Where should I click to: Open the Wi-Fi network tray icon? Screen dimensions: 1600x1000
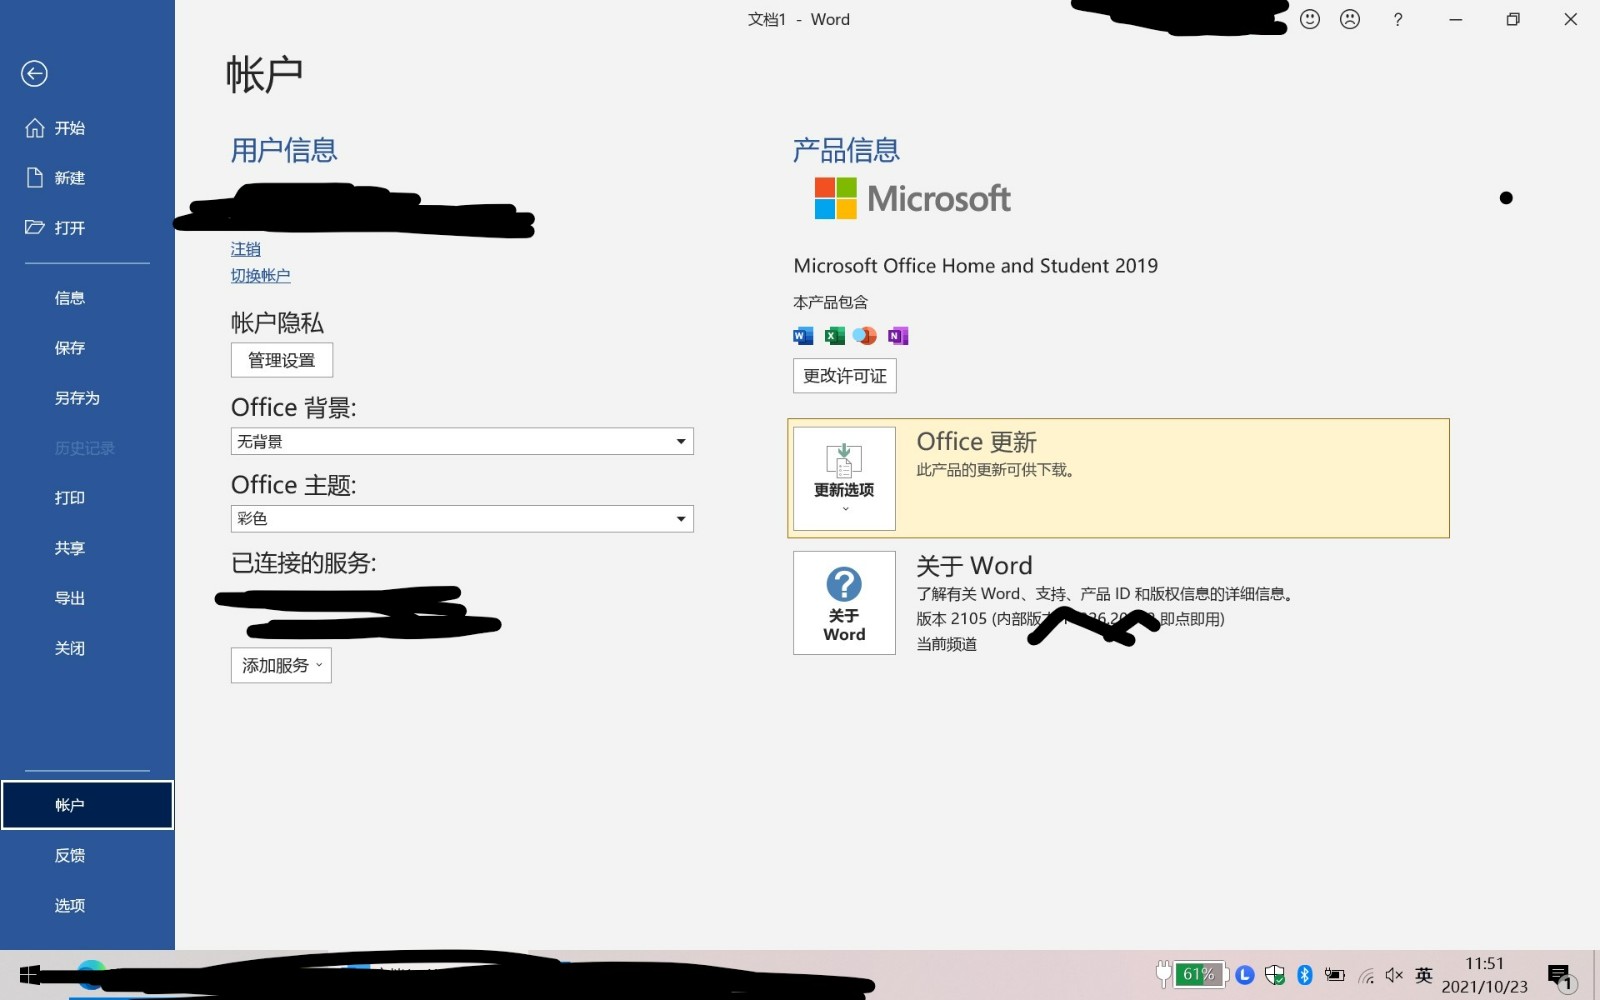1366,976
